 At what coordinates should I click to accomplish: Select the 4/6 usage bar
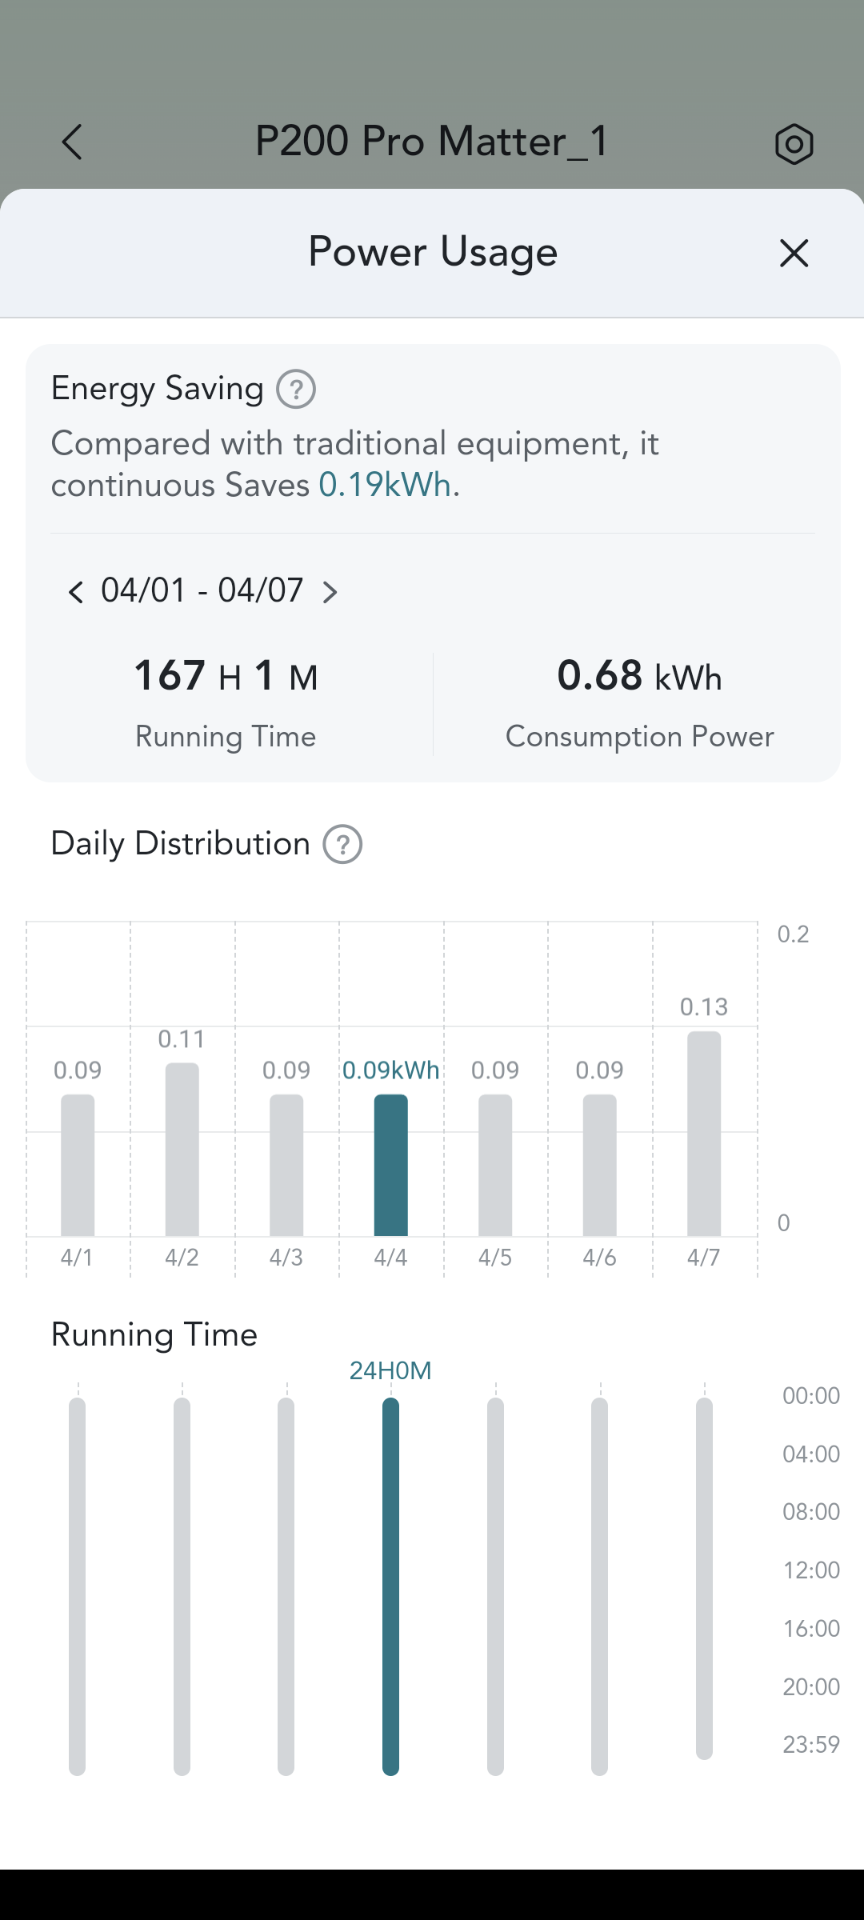pos(599,1165)
